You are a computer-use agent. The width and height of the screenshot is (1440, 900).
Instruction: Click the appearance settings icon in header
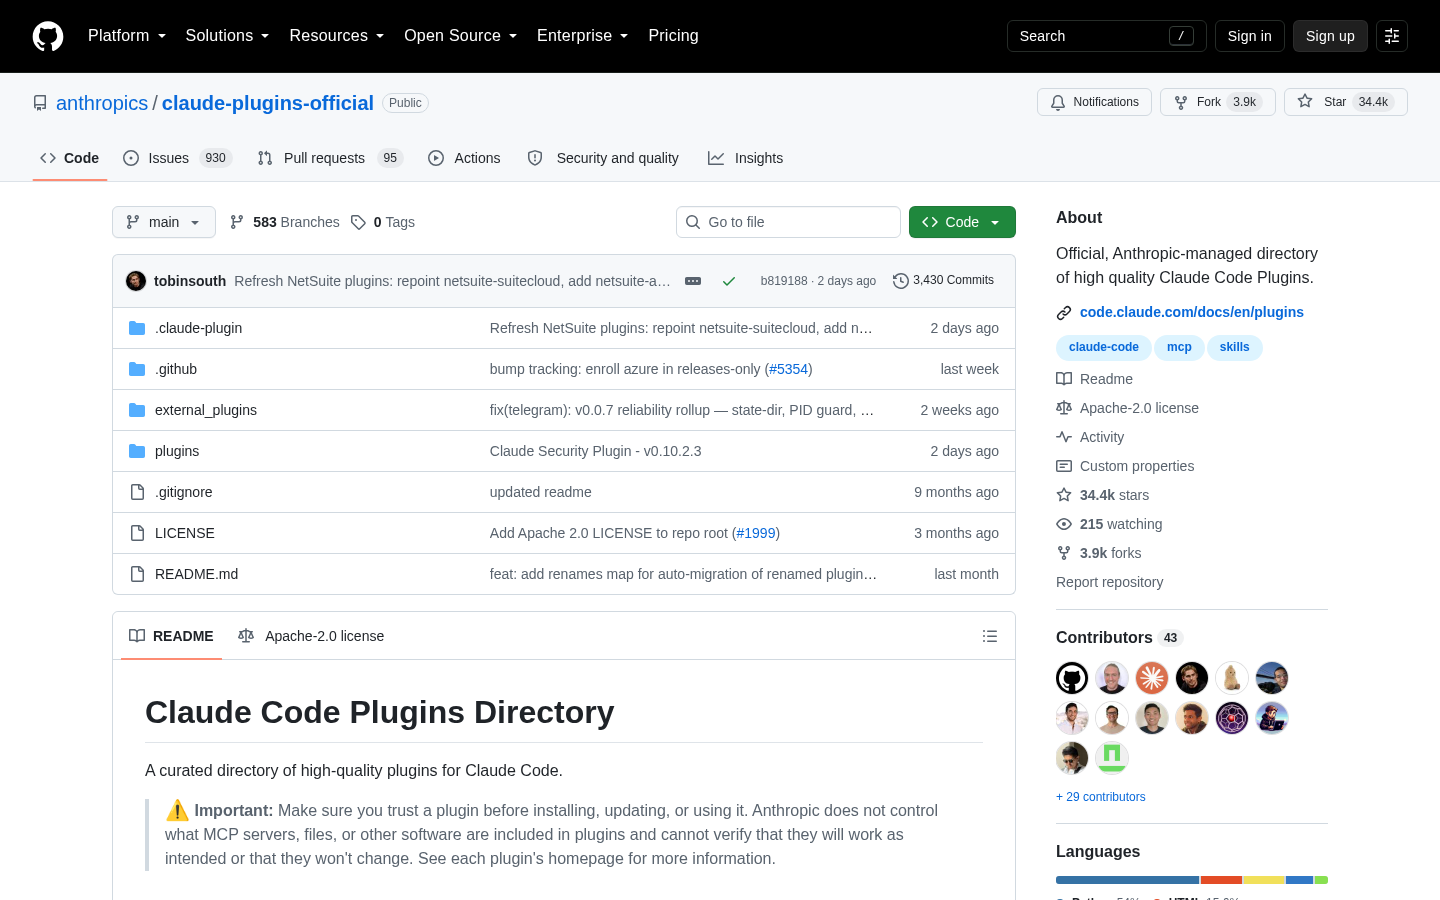(x=1392, y=36)
